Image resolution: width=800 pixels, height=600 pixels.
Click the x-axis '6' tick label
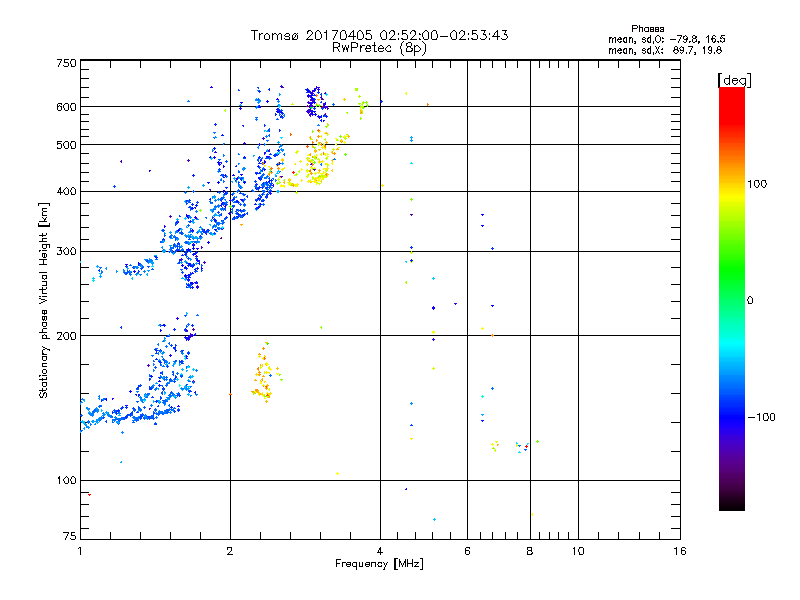click(x=467, y=551)
